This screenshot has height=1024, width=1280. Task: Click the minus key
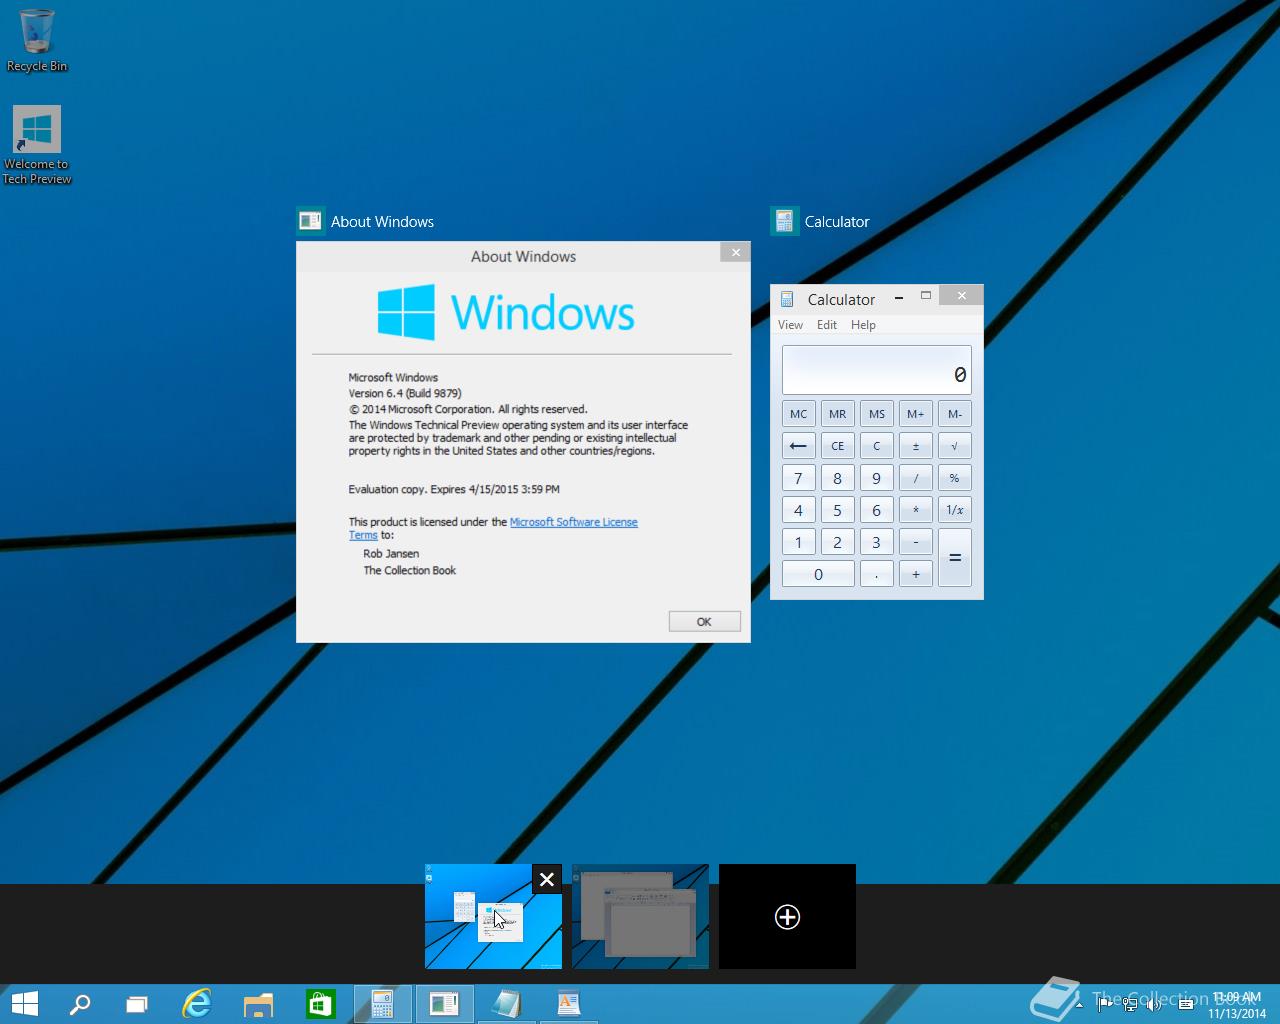[916, 542]
